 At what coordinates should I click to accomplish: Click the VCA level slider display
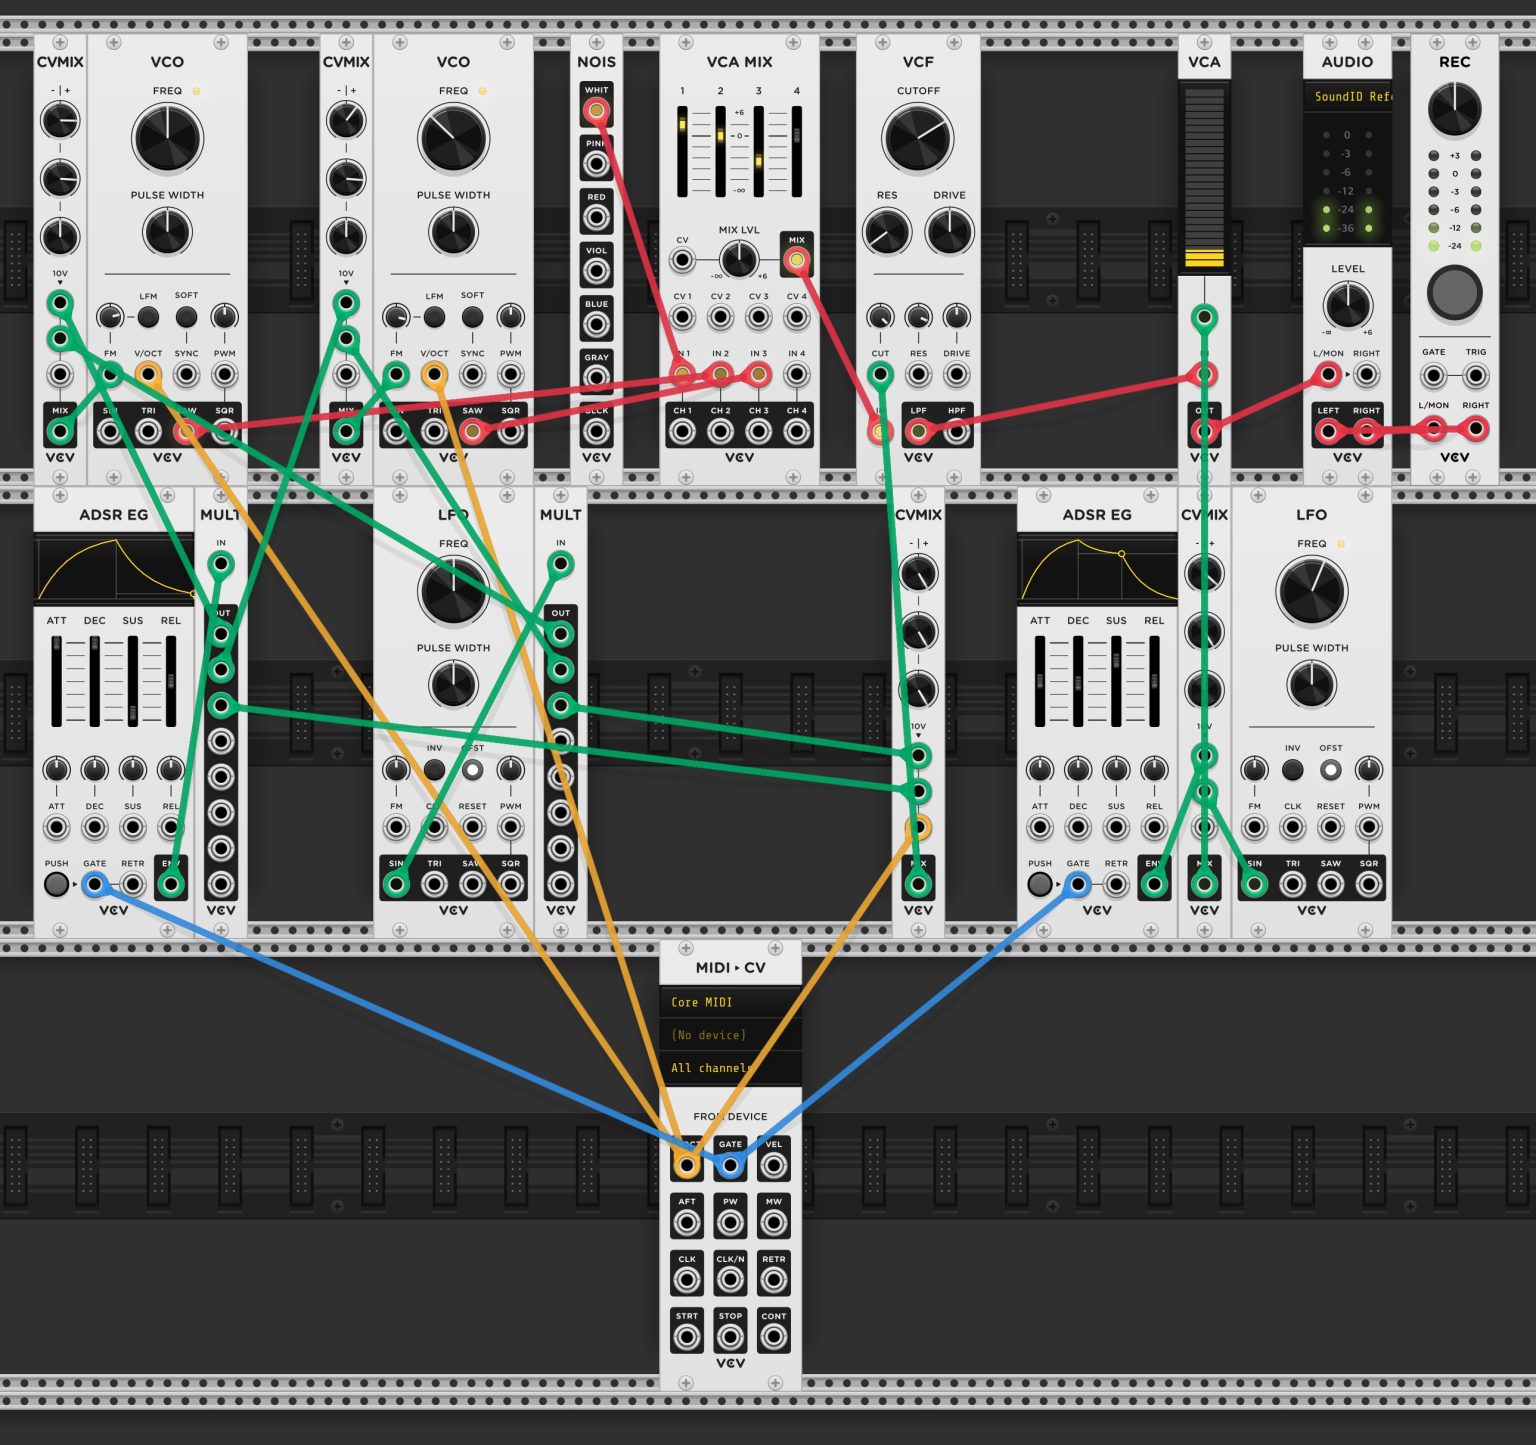click(x=1204, y=177)
